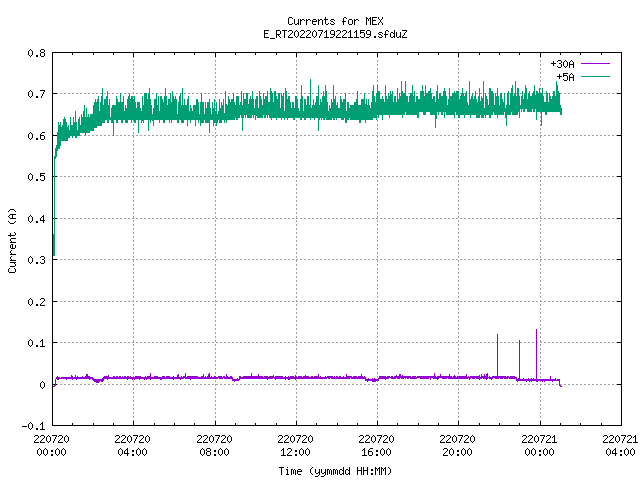Click the purple +30A legend line sample
This screenshot has width=640, height=480.
(595, 64)
